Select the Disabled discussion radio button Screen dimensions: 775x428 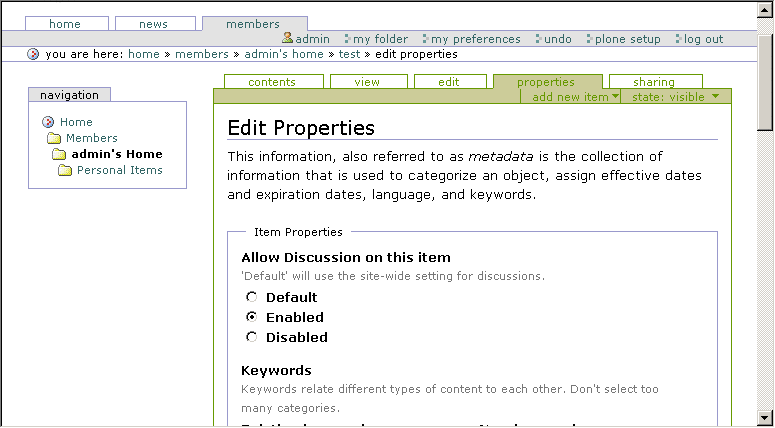click(252, 337)
